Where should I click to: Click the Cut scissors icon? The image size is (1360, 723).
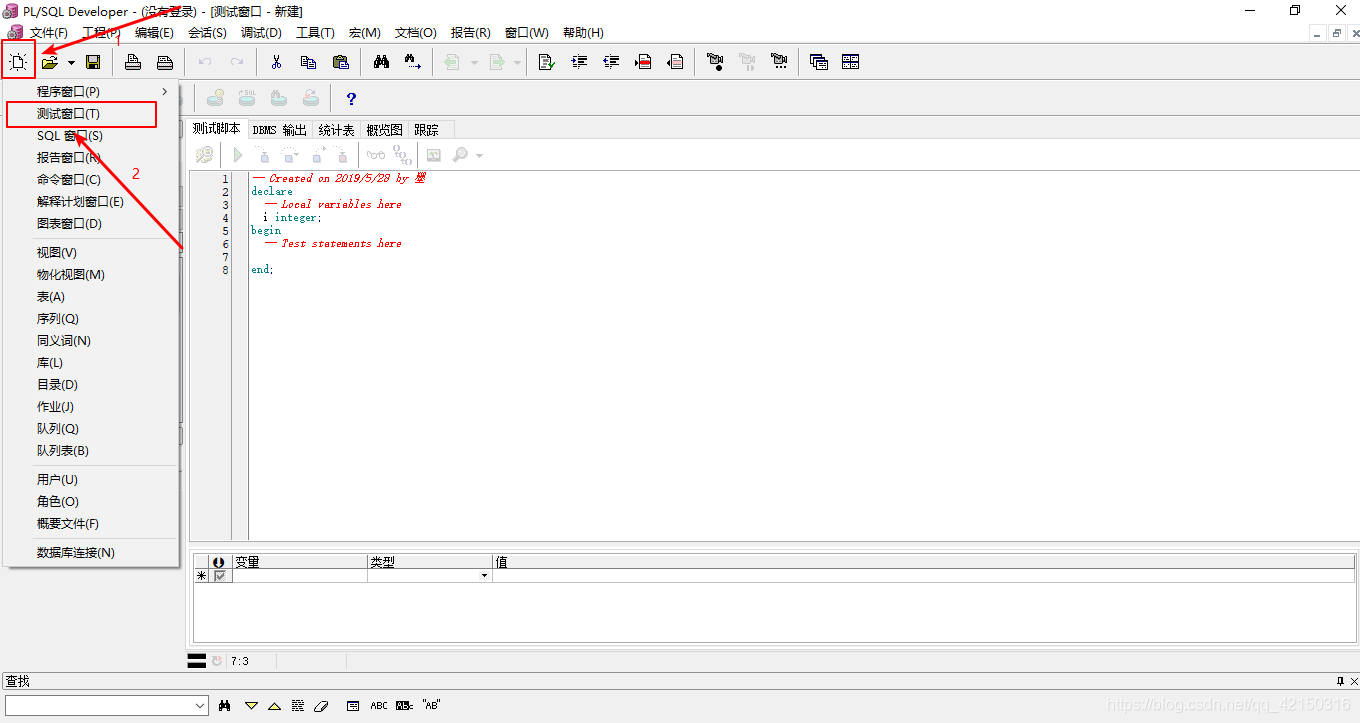[x=277, y=62]
